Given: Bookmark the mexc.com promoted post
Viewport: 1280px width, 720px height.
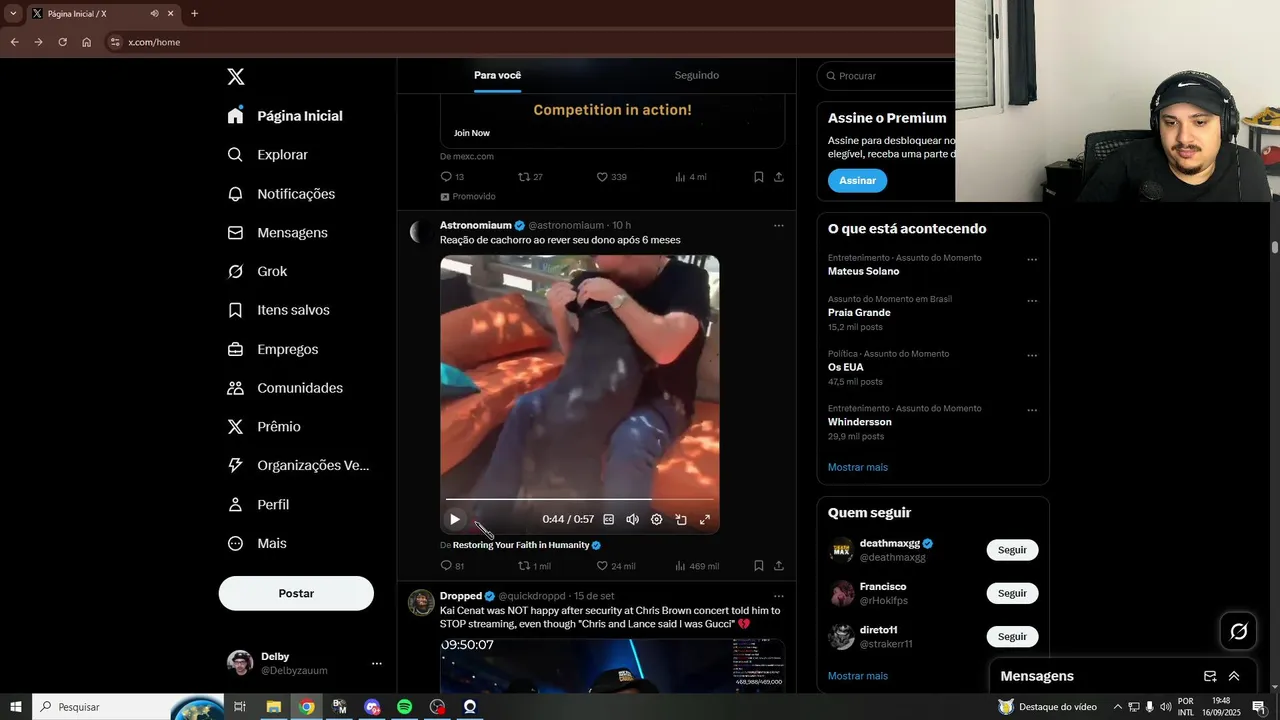Looking at the screenshot, I should pyautogui.click(x=759, y=177).
